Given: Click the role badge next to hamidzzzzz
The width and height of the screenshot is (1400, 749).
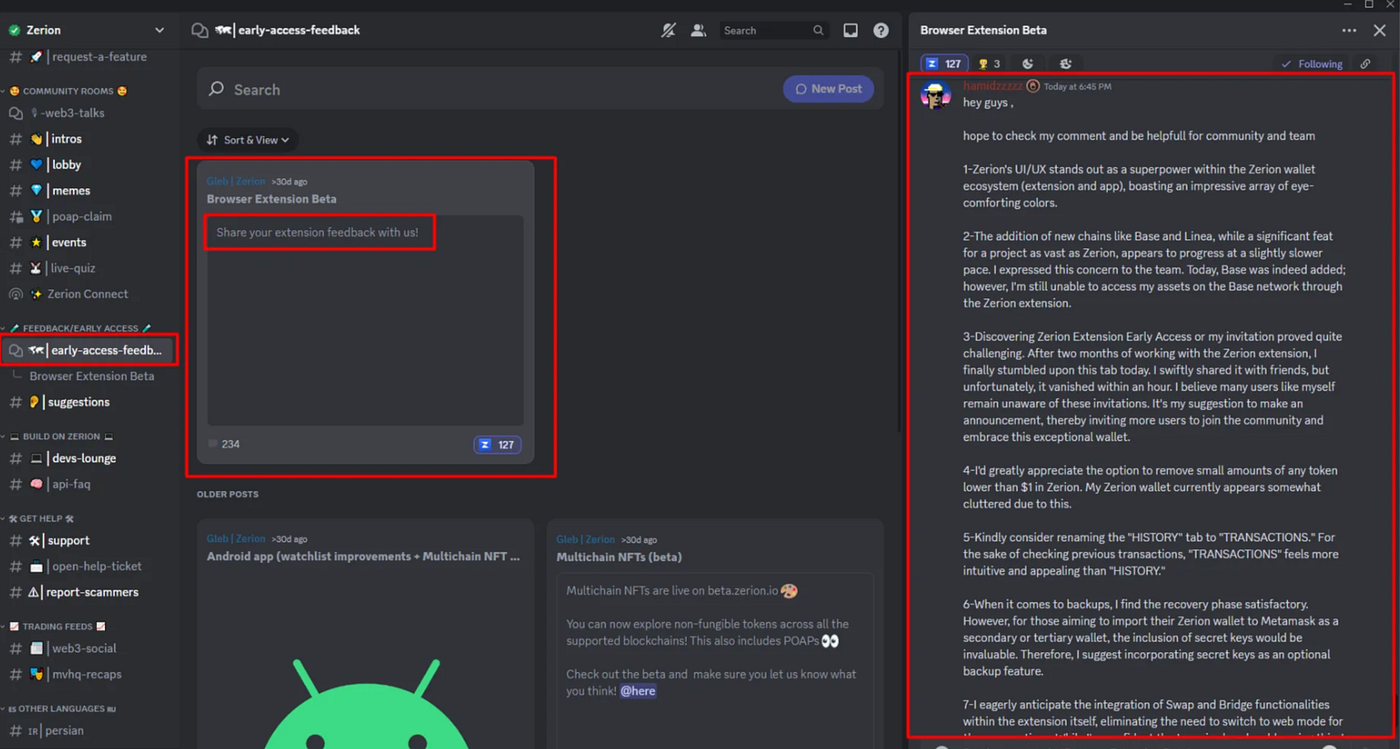Looking at the screenshot, I should pos(1033,87).
